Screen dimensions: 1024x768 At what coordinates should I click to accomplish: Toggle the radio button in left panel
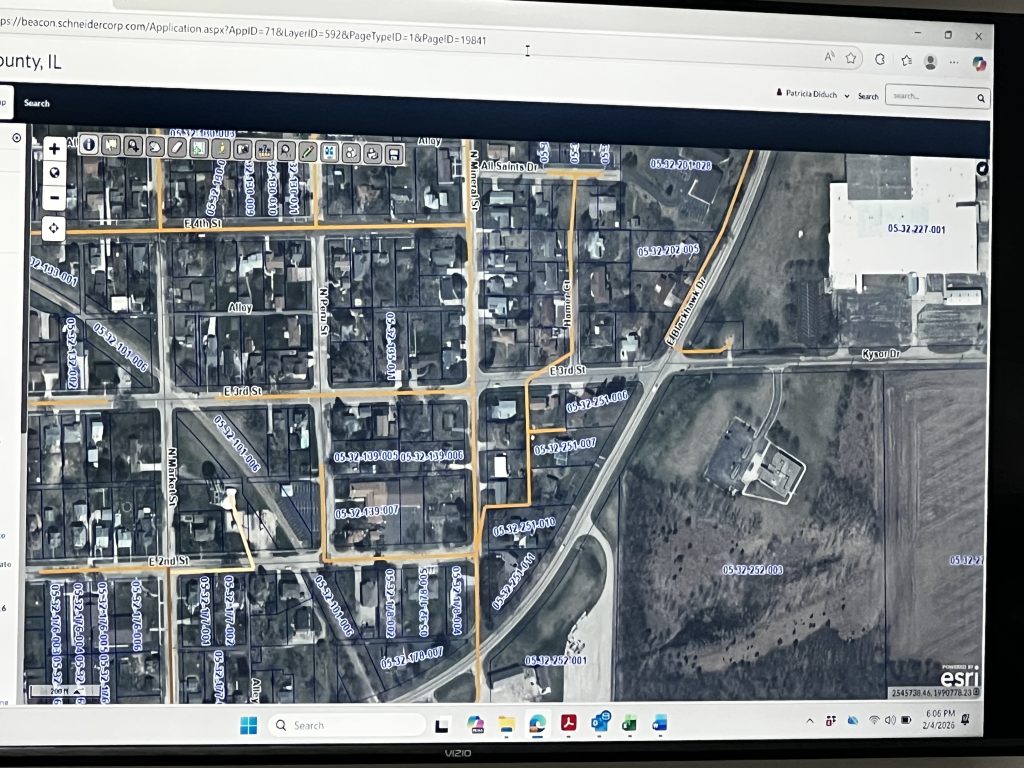(17, 137)
